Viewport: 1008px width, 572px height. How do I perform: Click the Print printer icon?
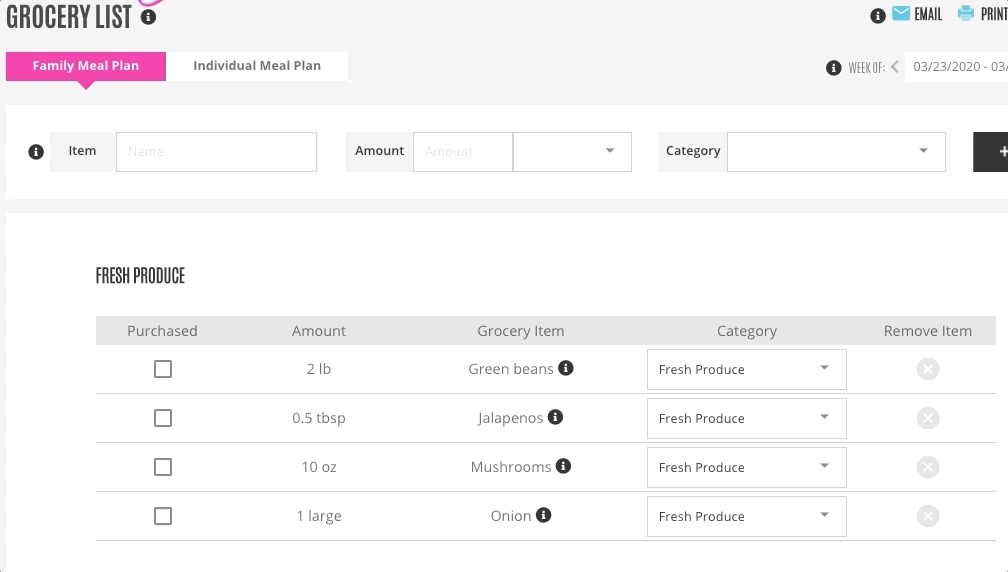(x=965, y=14)
